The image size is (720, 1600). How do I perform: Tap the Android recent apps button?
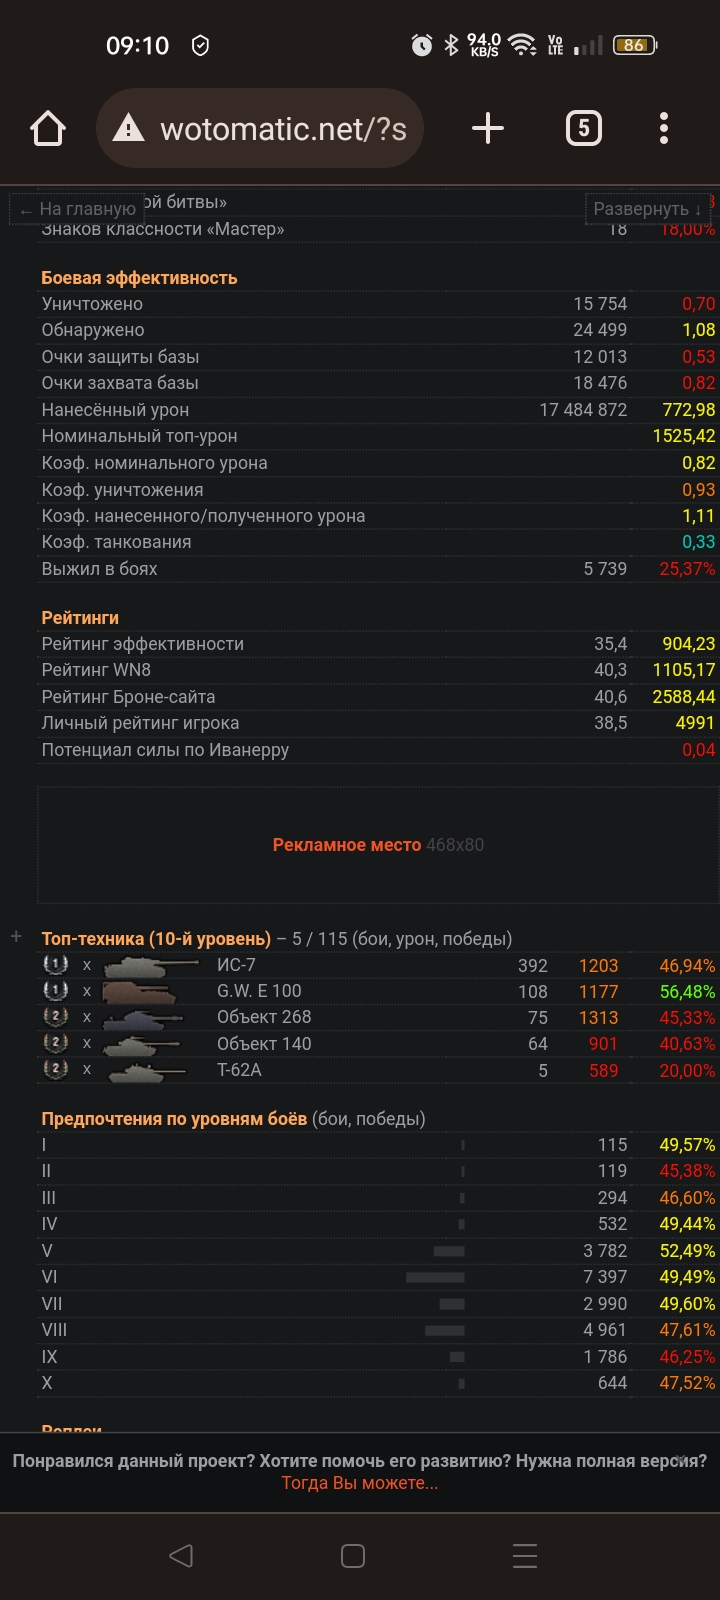(525, 1555)
